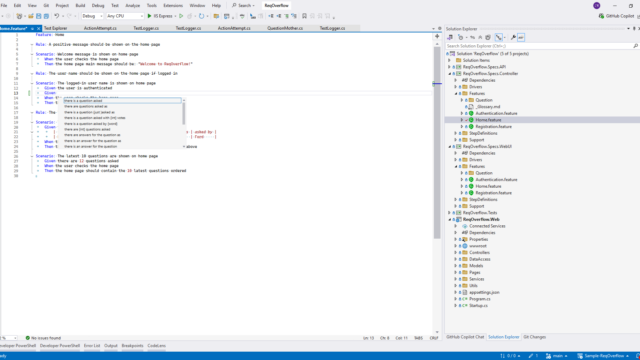Click the editor vertical scrollbar thumb
Viewport: 640px width, 360px height.
click(x=437, y=142)
